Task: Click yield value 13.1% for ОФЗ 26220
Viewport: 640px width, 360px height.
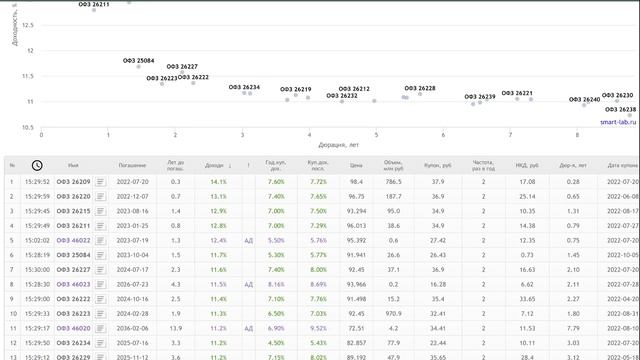Action: pos(218,196)
